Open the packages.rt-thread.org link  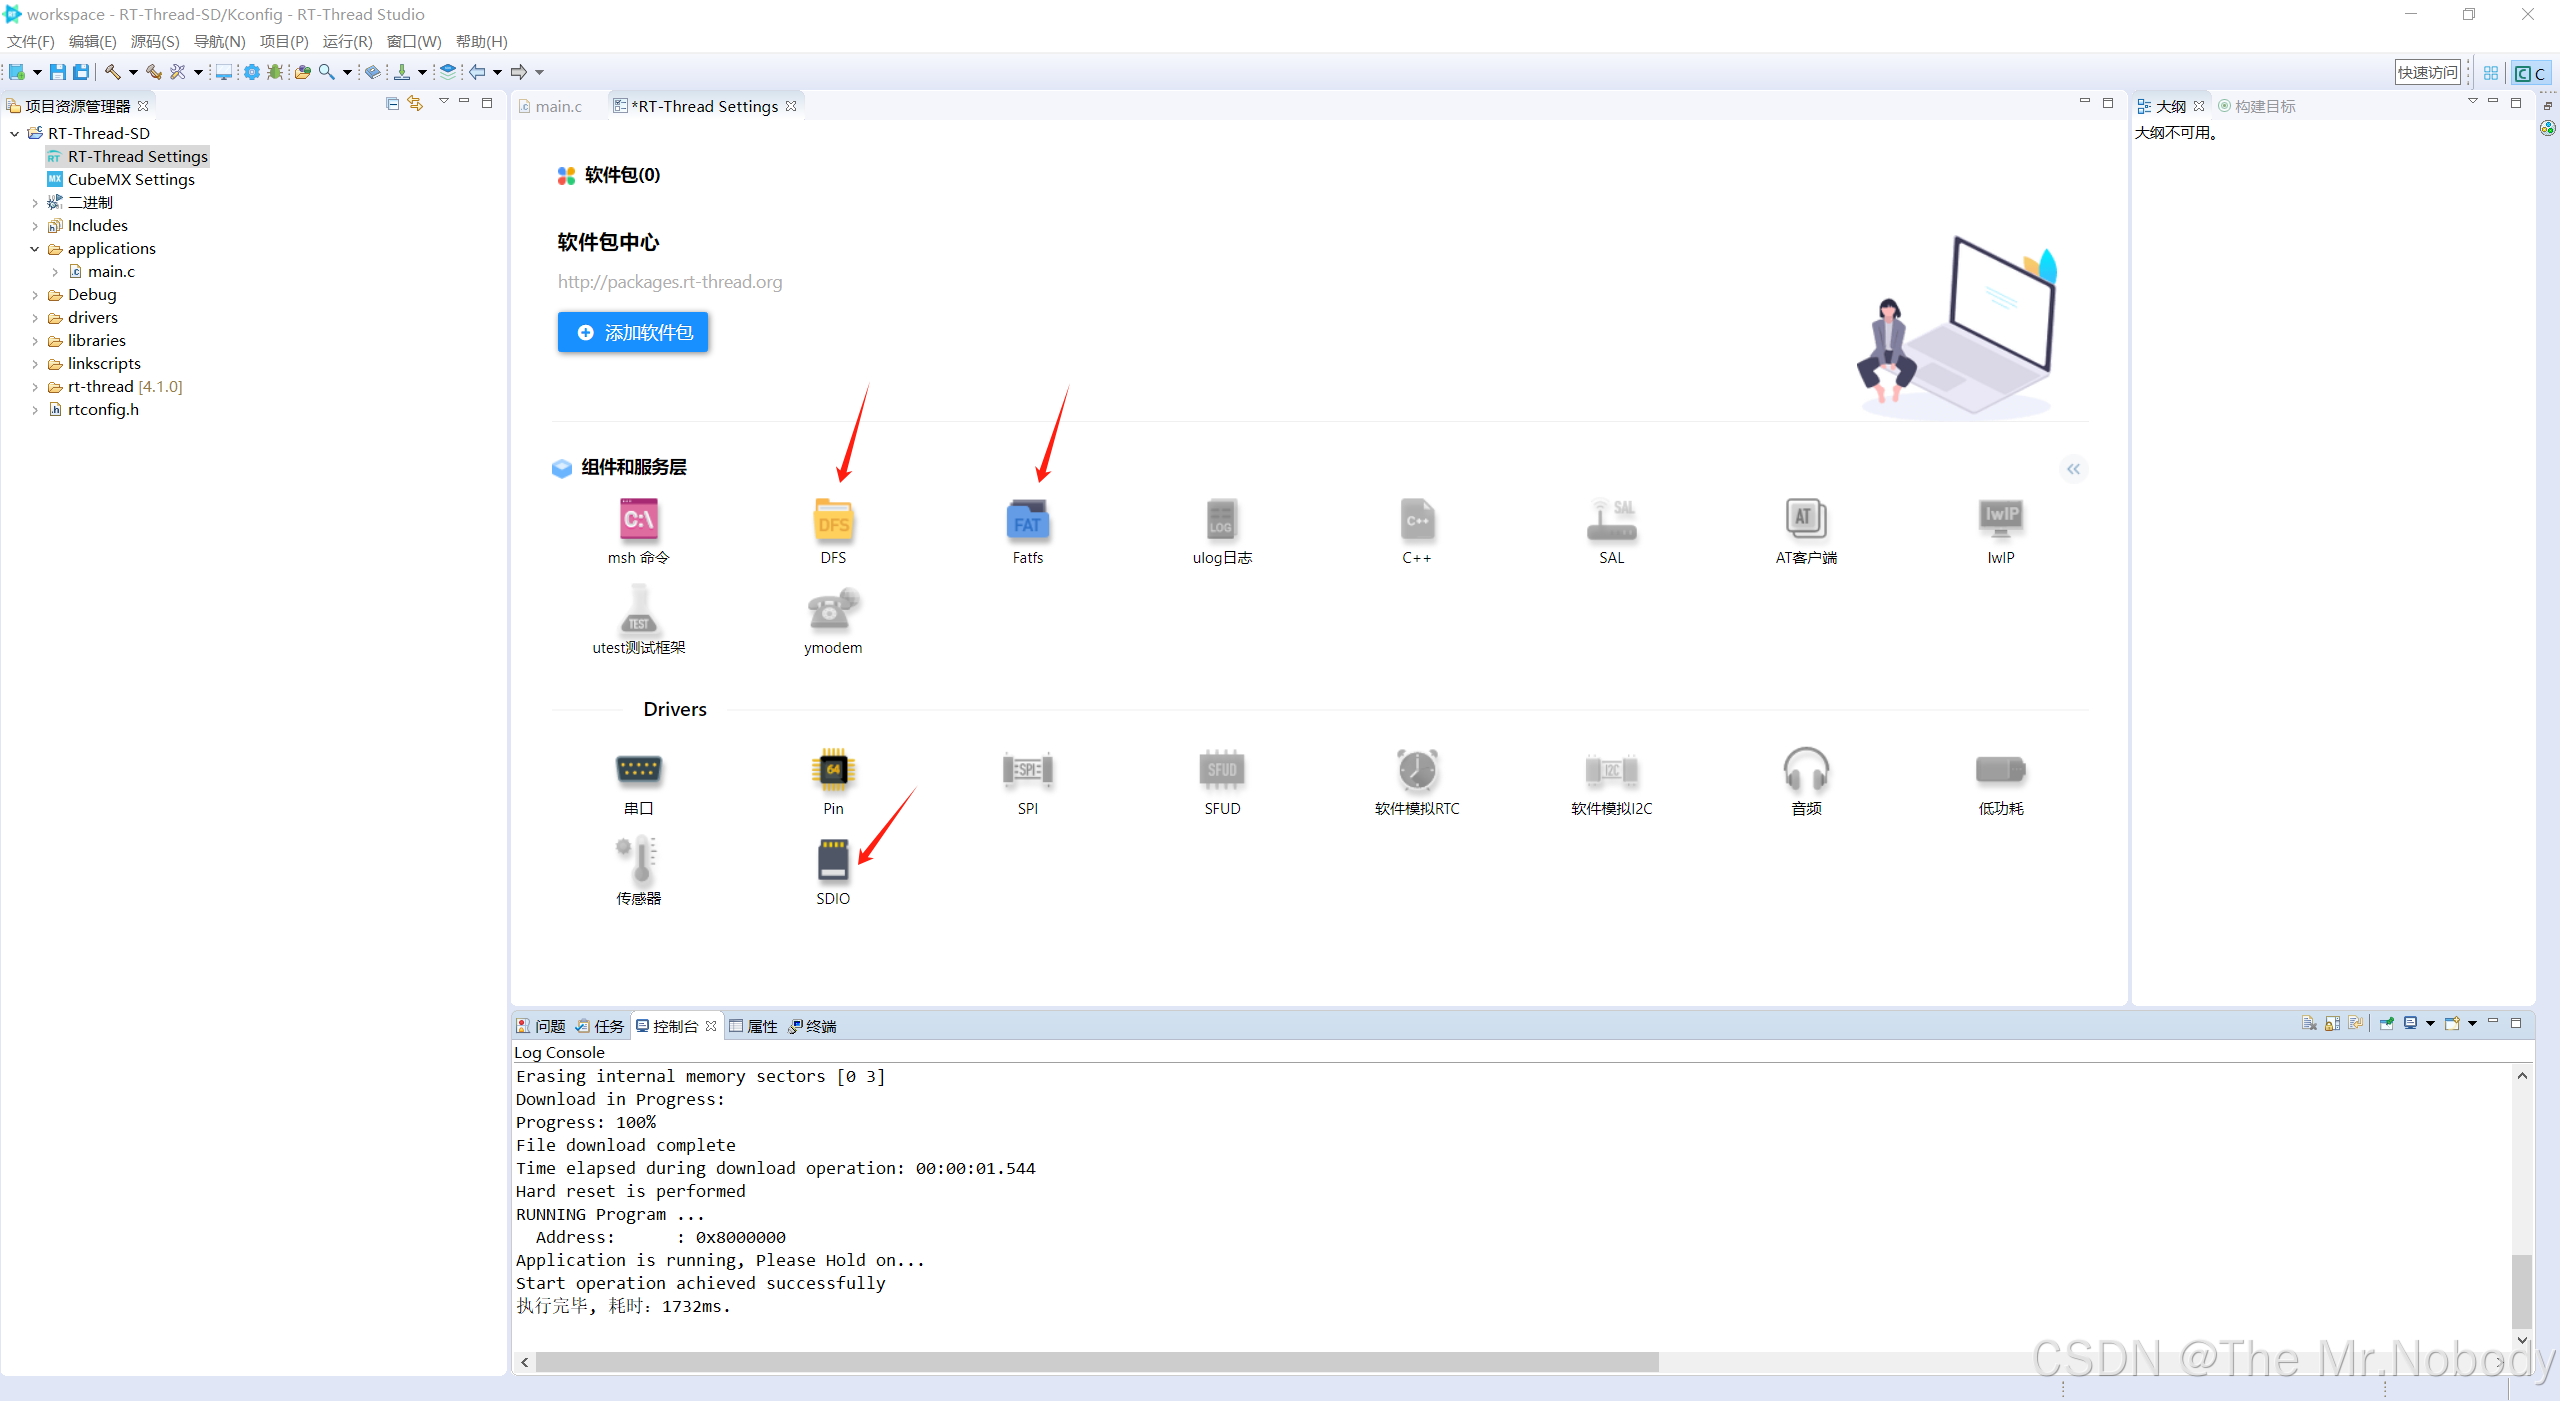(x=670, y=282)
